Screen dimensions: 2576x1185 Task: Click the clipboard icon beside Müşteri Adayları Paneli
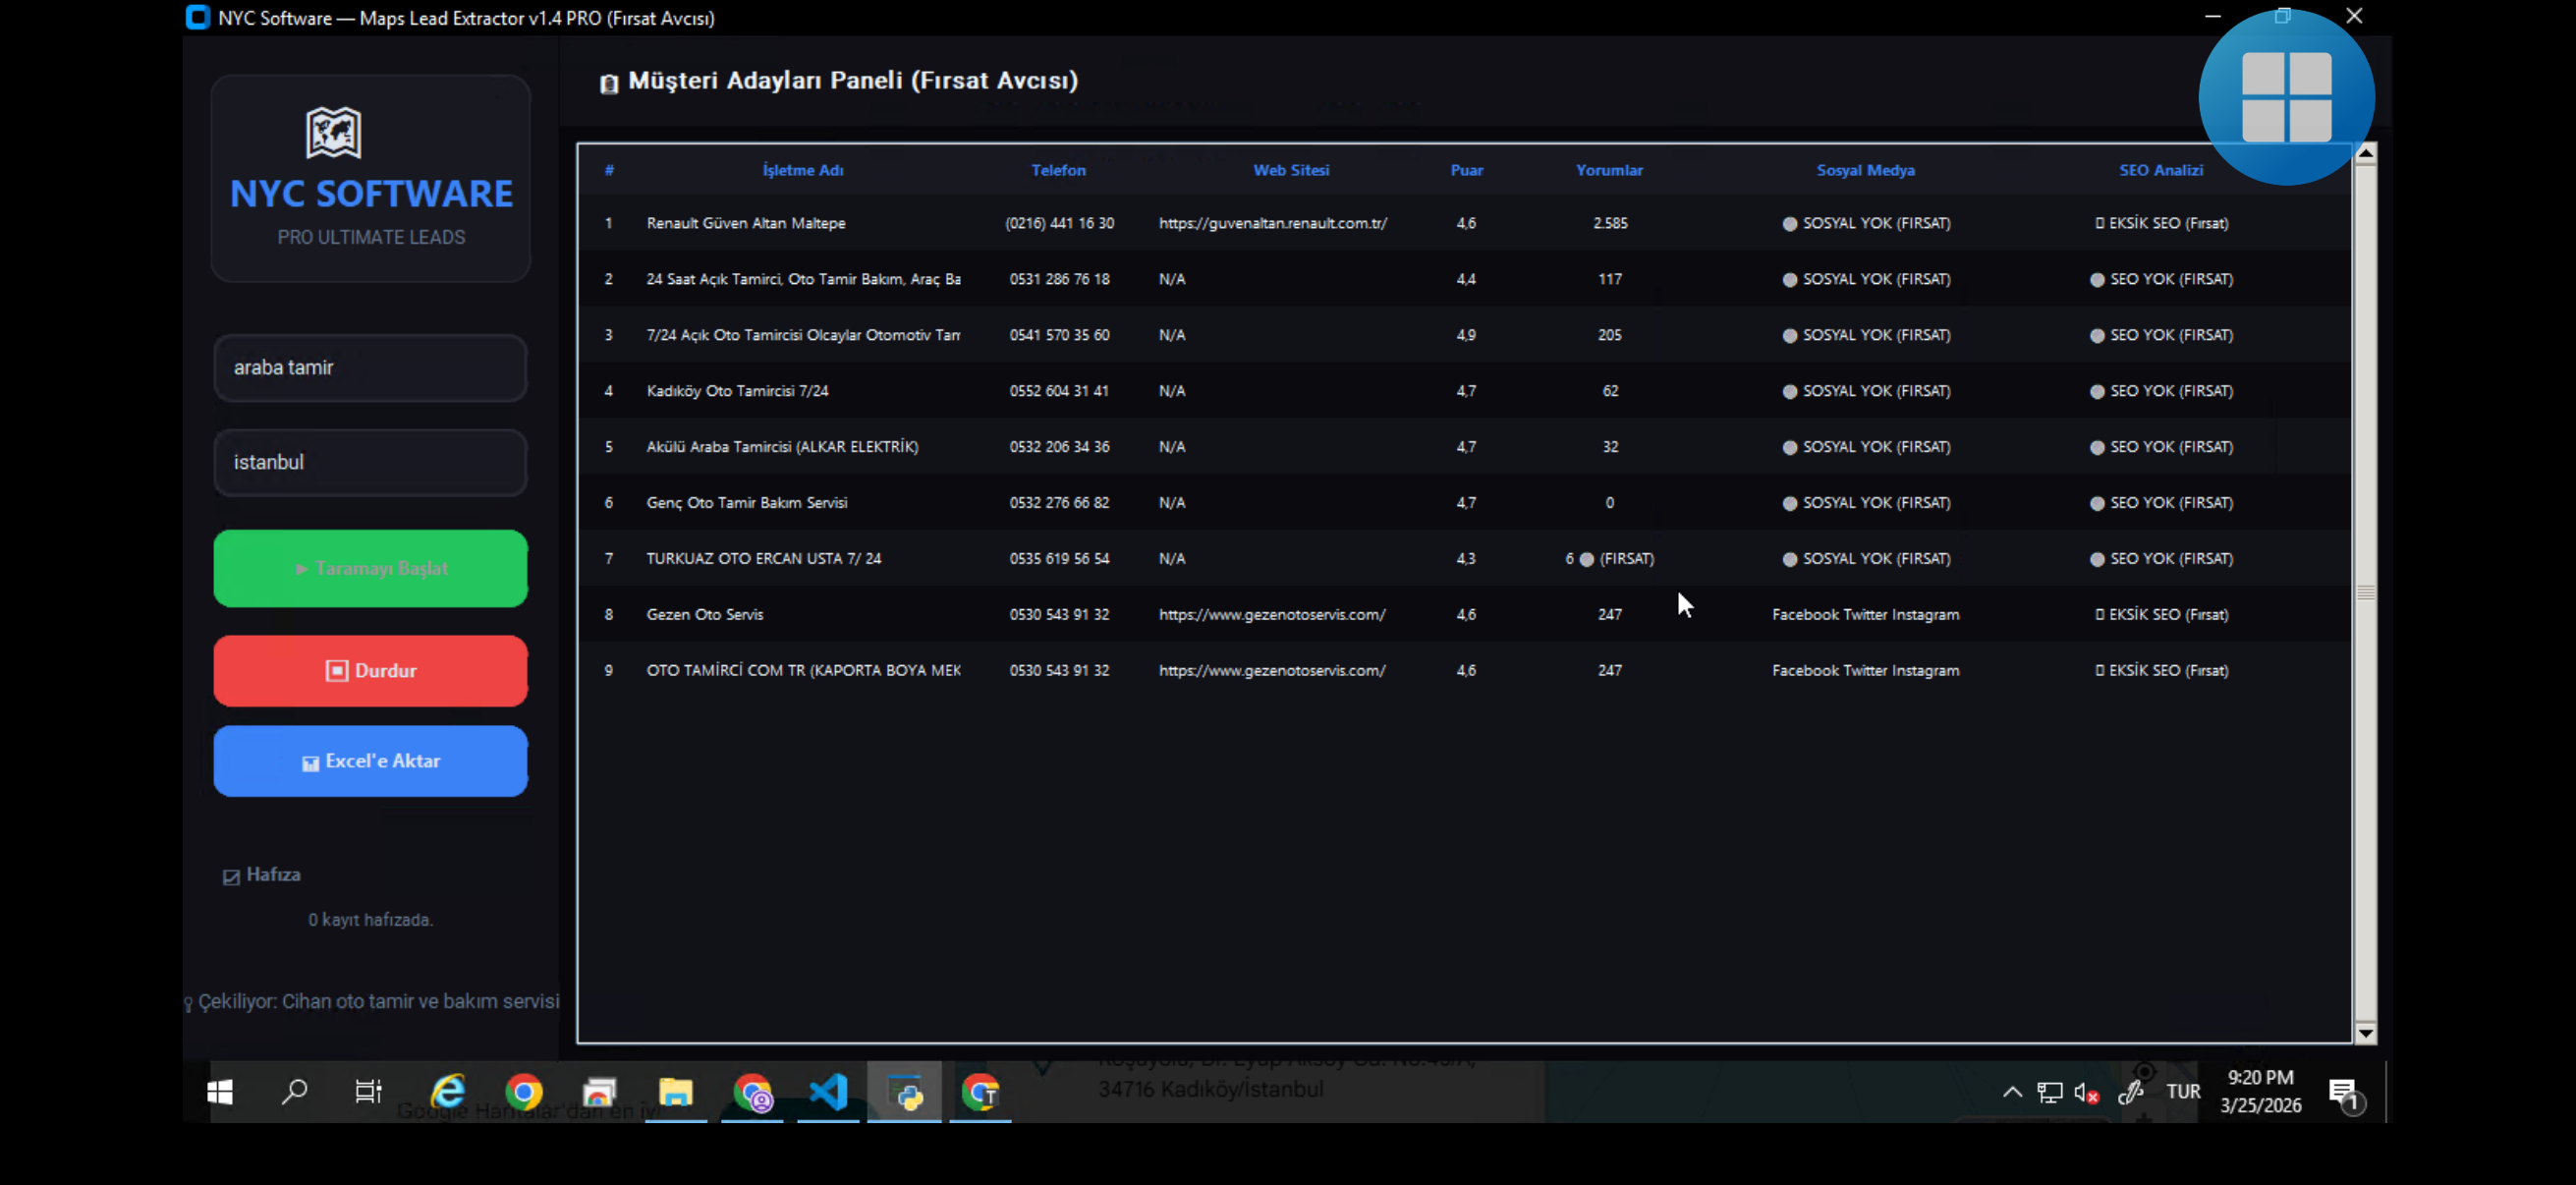click(609, 83)
